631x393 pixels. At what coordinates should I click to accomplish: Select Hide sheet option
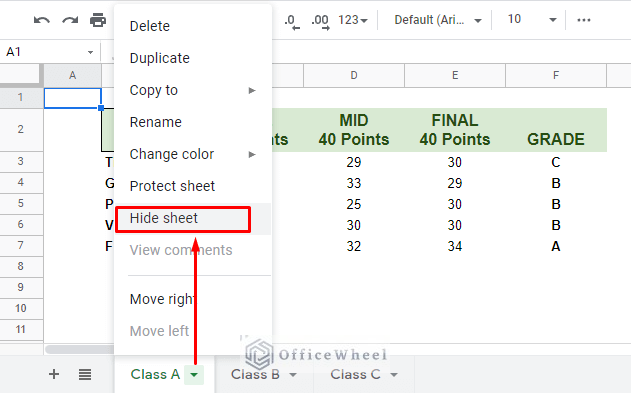click(x=193, y=218)
